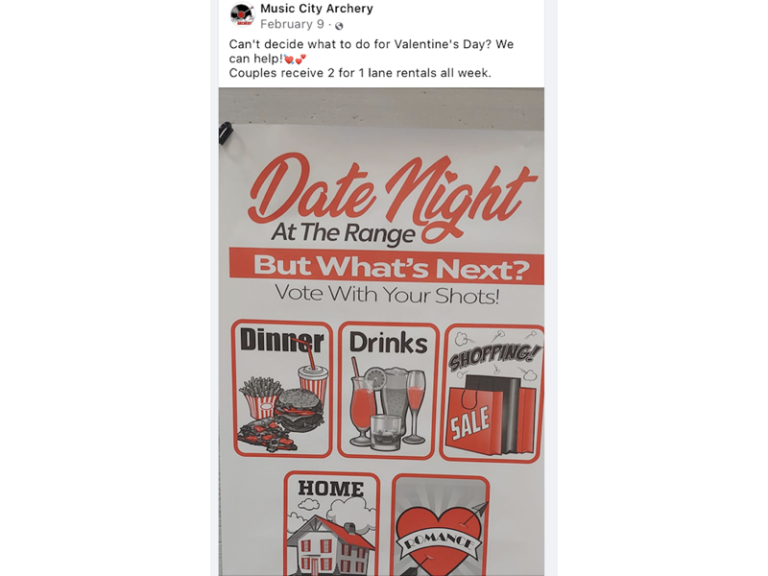Open Music City Archery profile picture

[x=242, y=15]
